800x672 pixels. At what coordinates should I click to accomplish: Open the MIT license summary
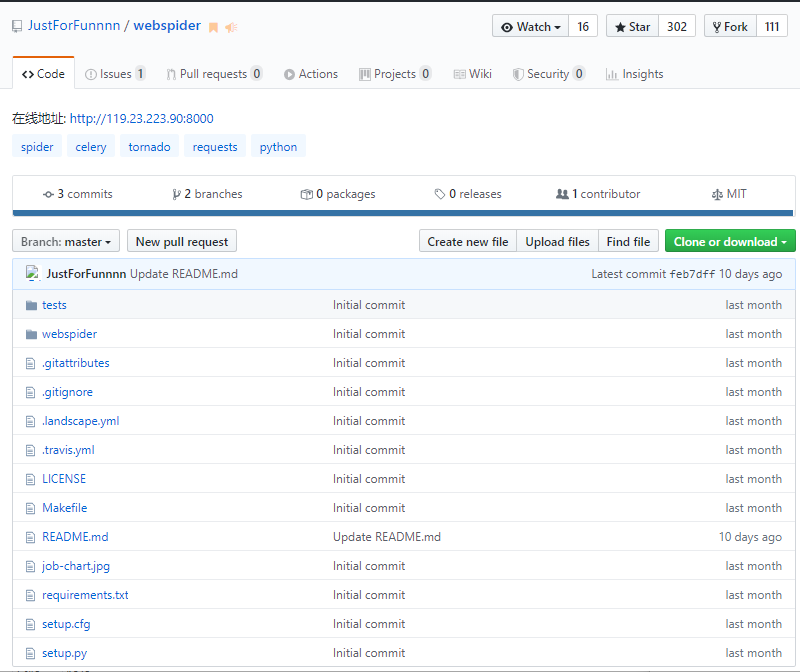729,194
